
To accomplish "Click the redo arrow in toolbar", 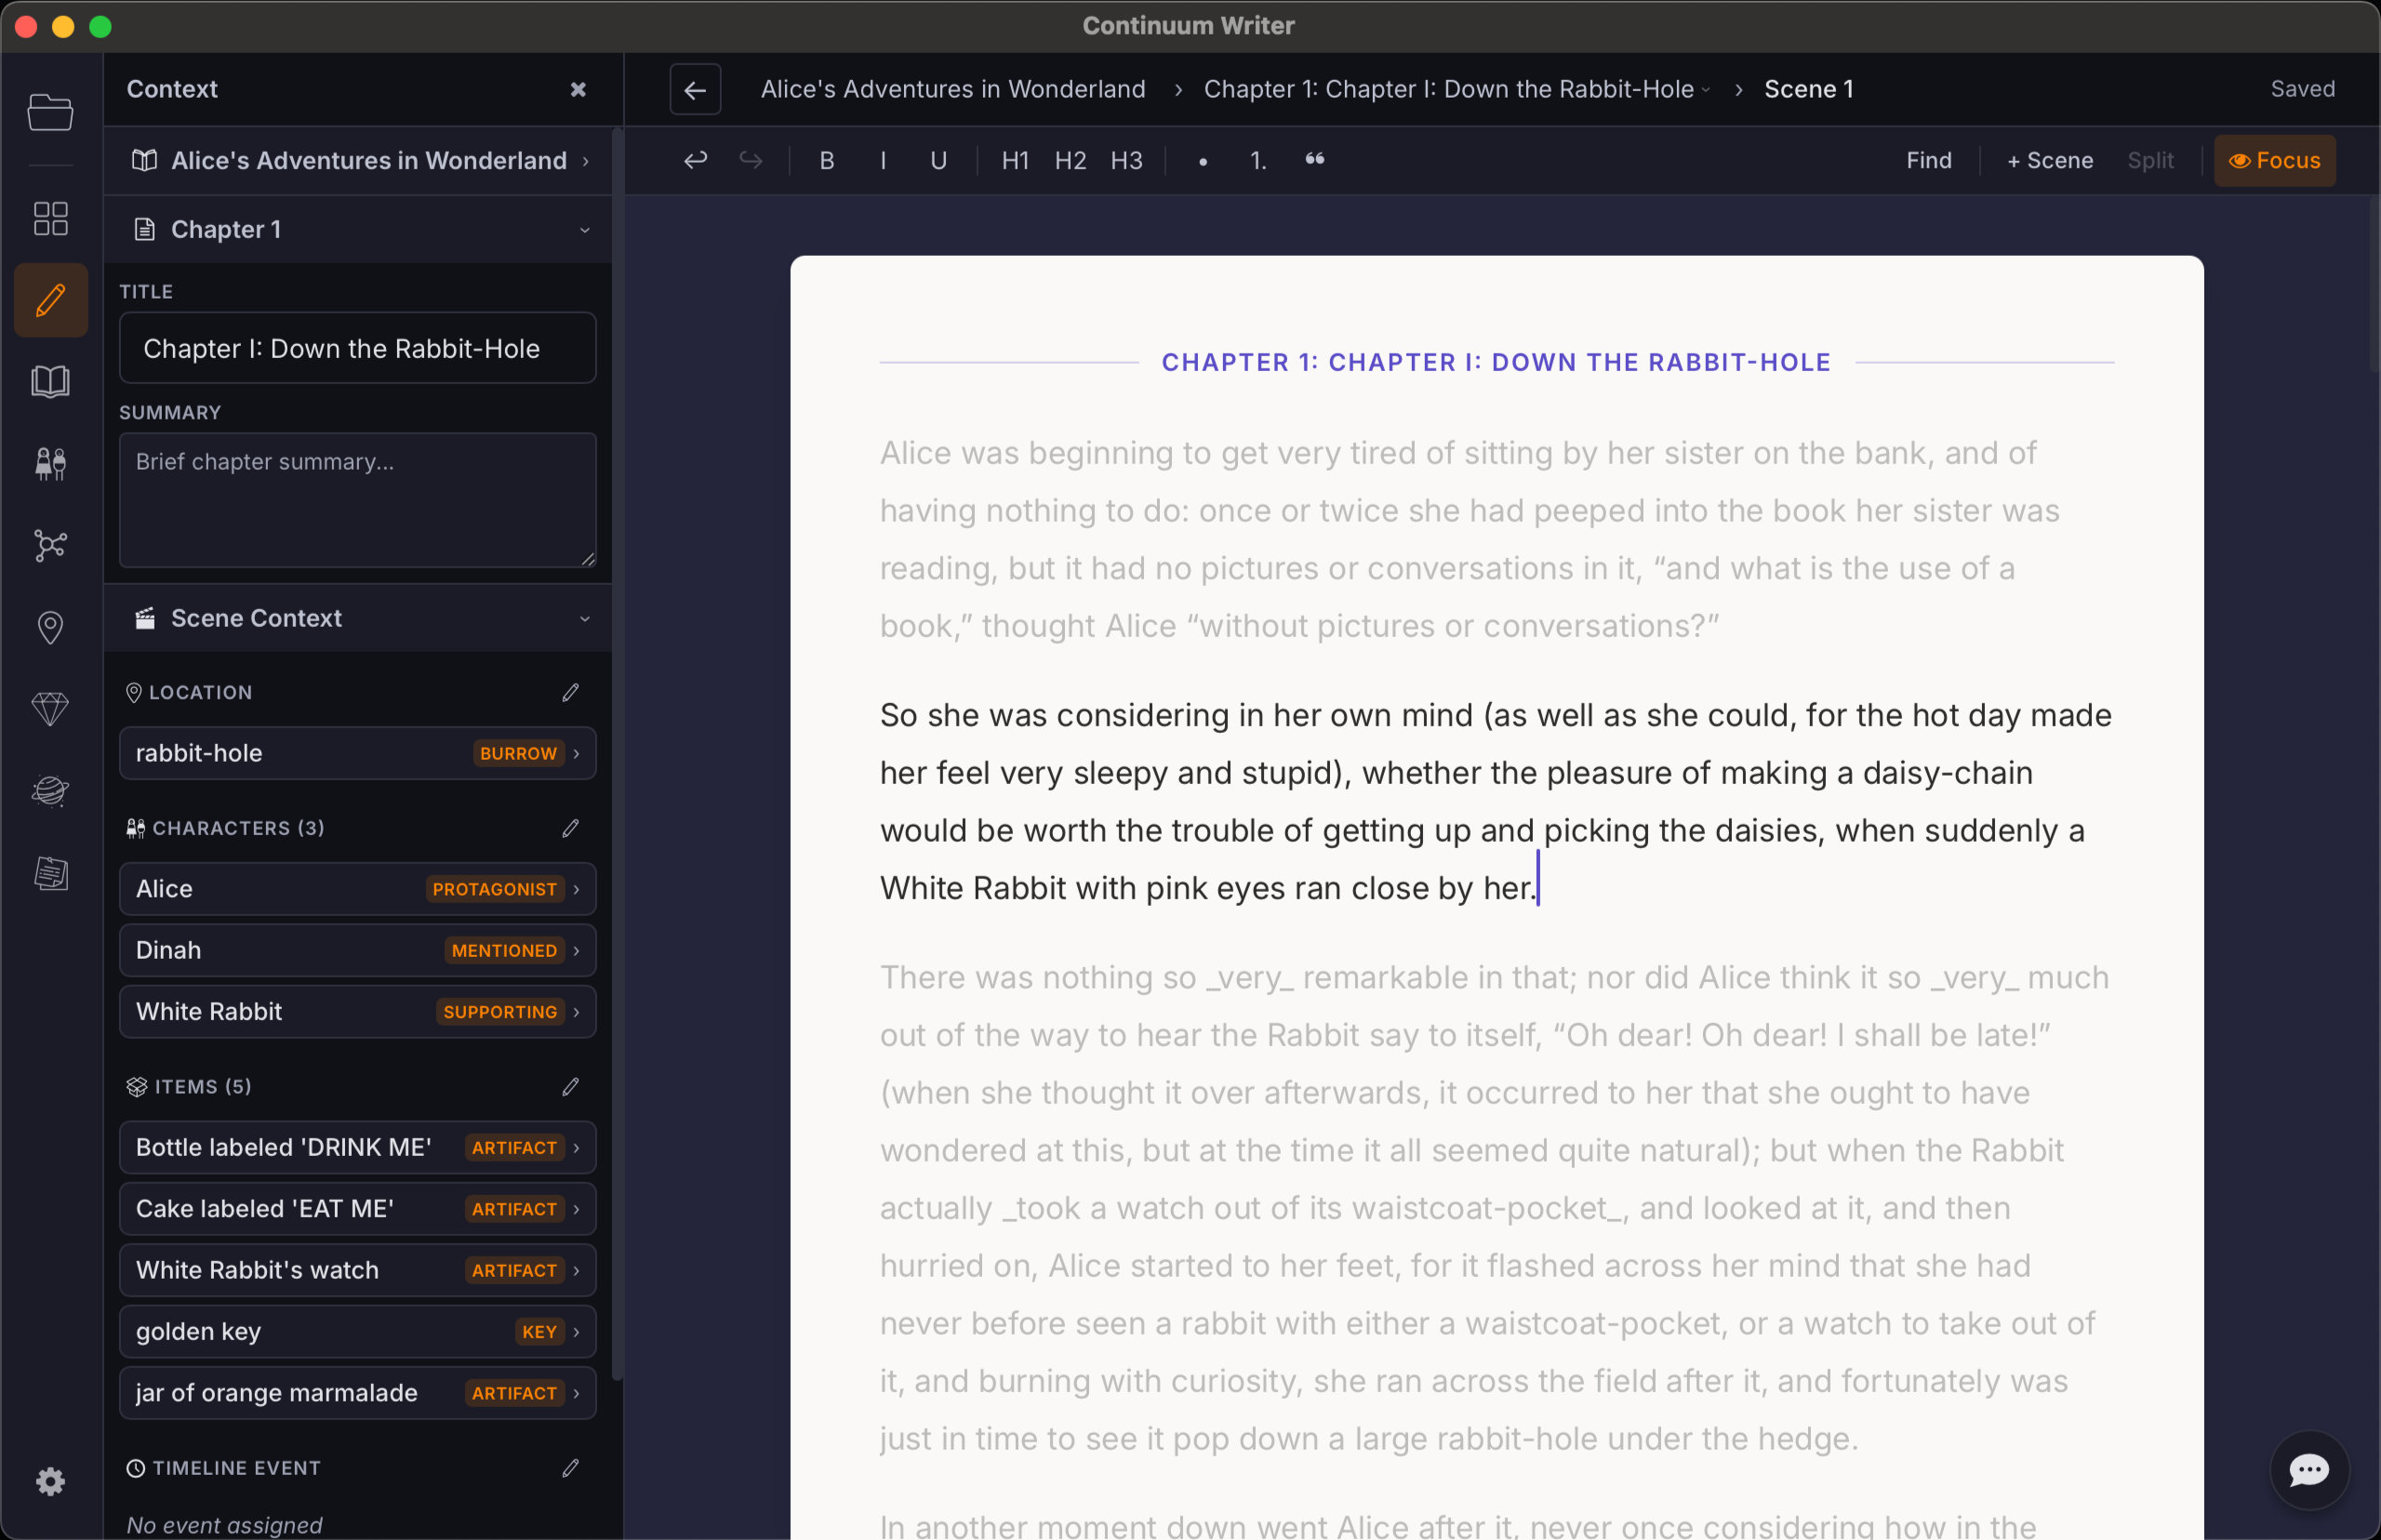I will (751, 160).
